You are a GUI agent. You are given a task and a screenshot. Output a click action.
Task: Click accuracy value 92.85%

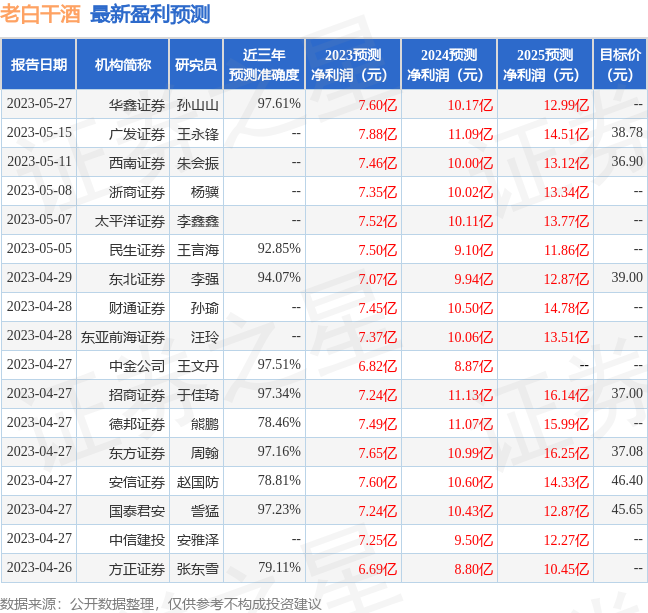[x=279, y=248]
